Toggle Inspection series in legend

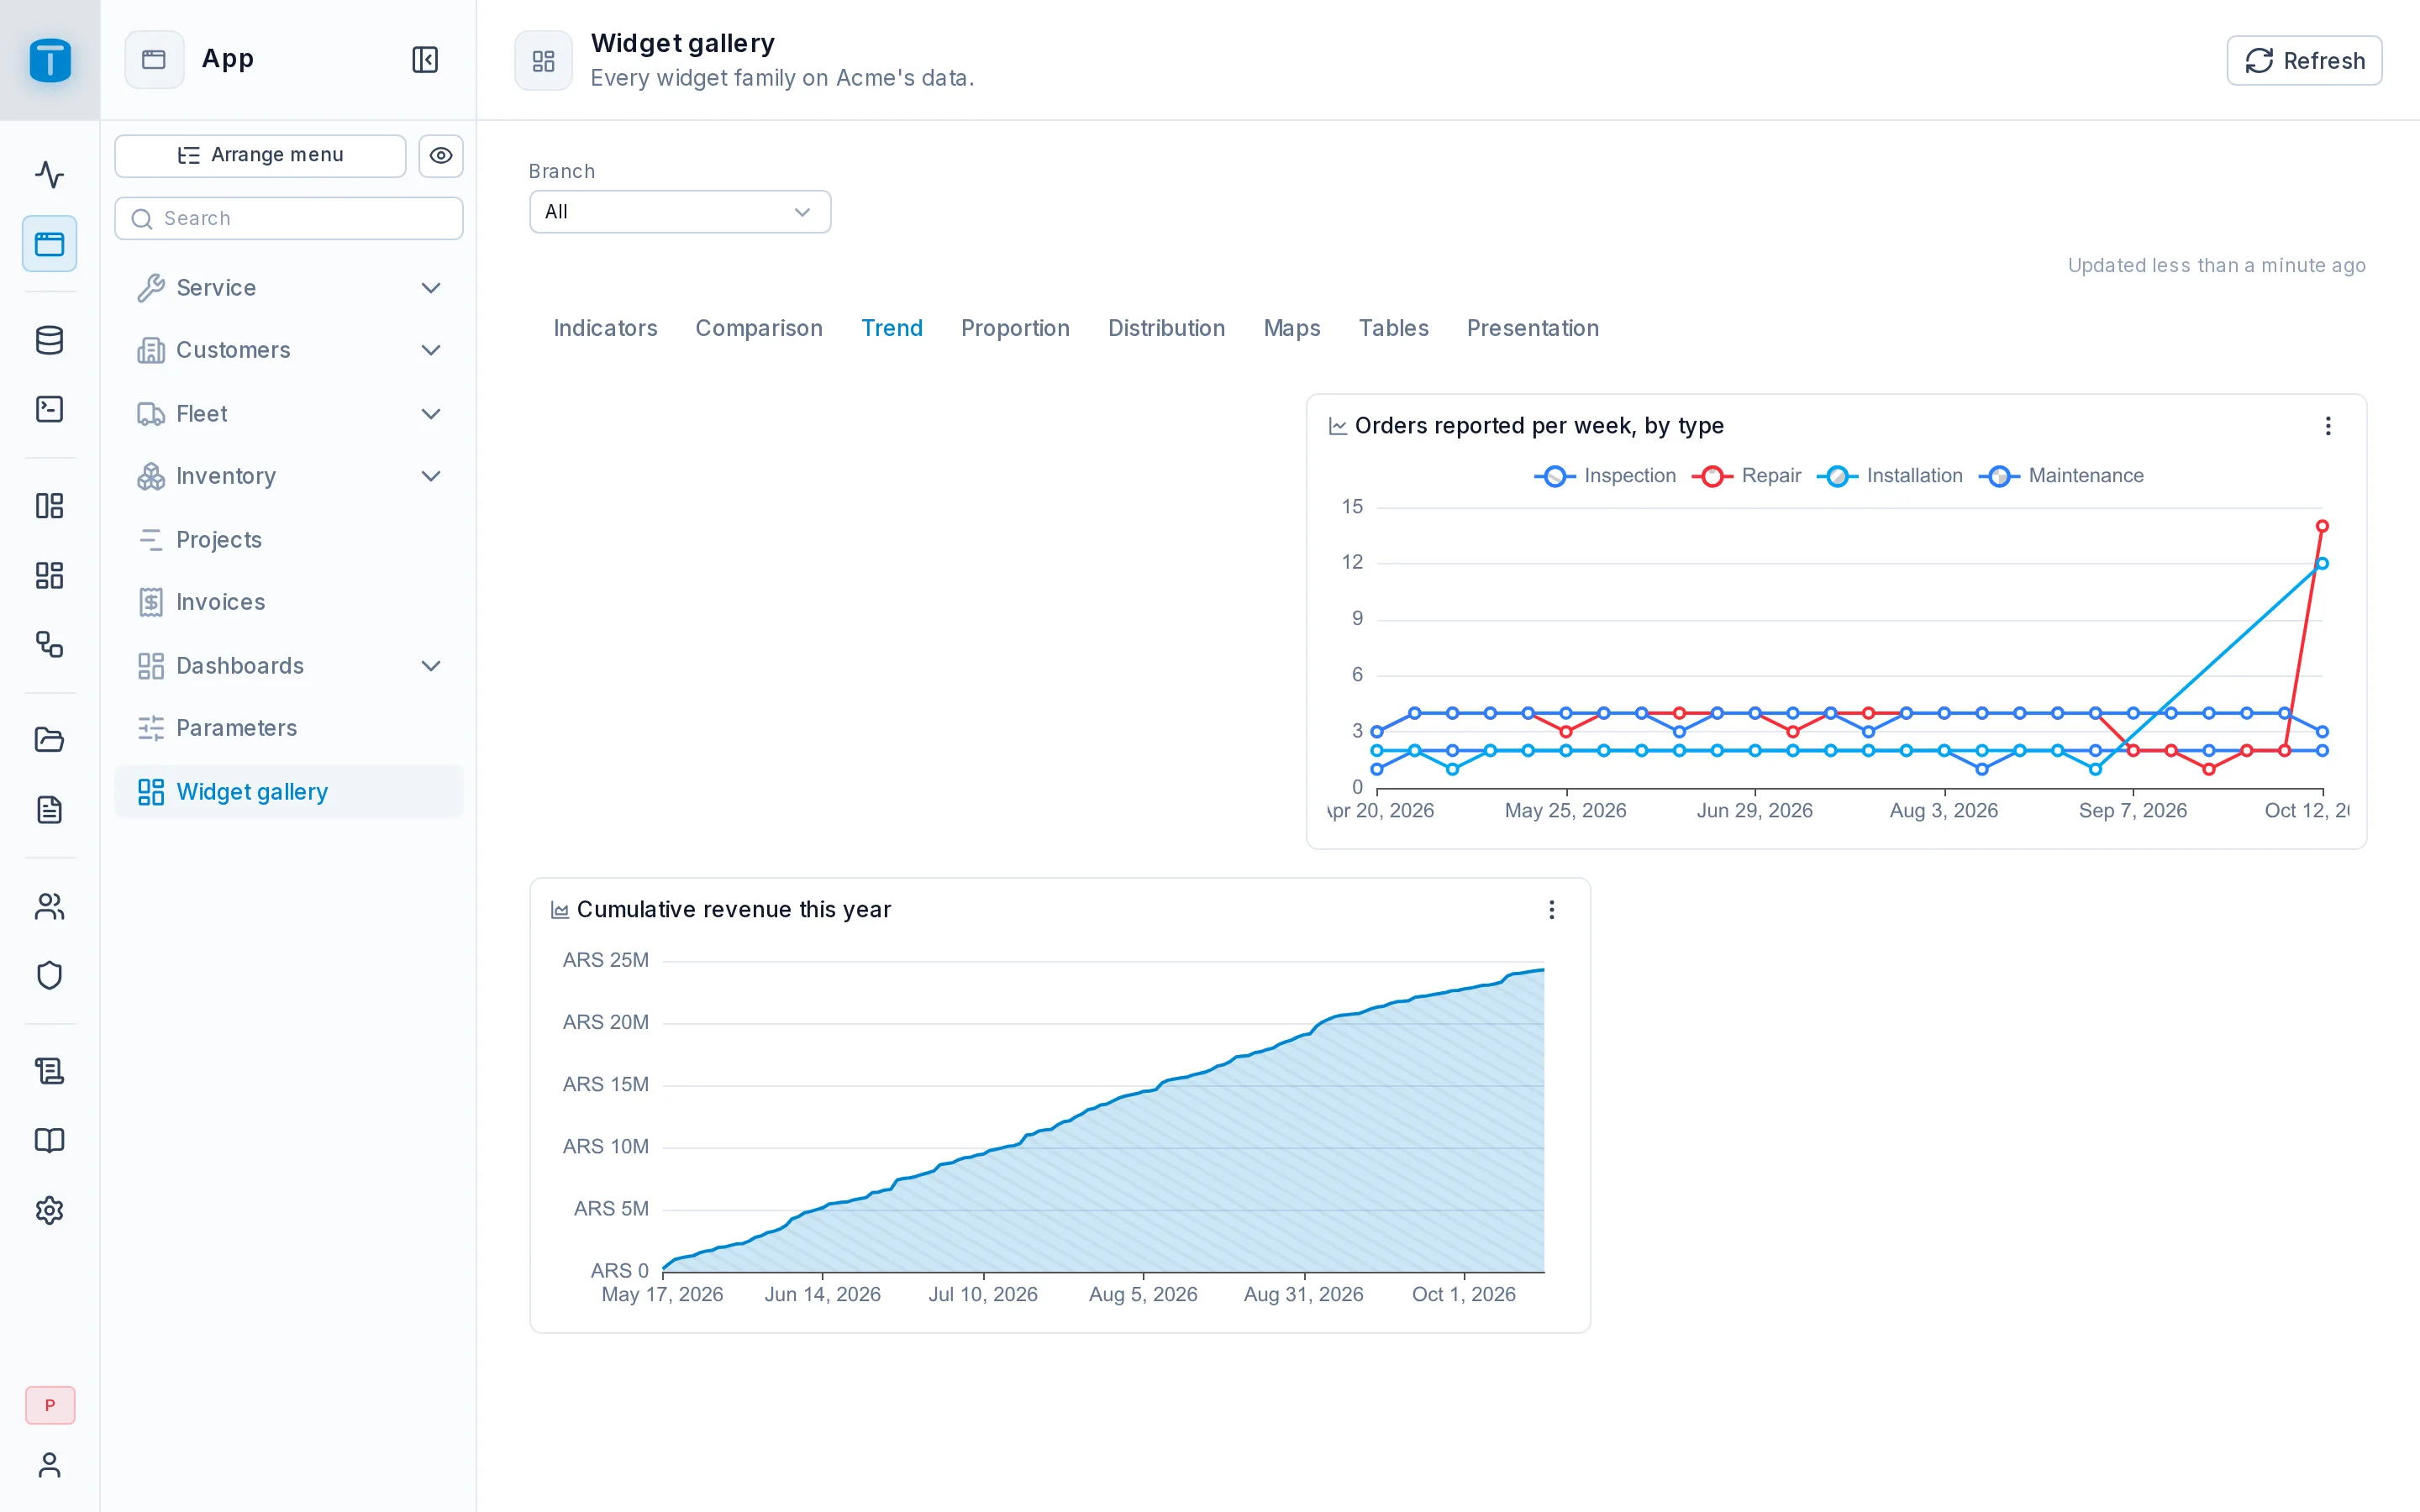tap(1605, 476)
